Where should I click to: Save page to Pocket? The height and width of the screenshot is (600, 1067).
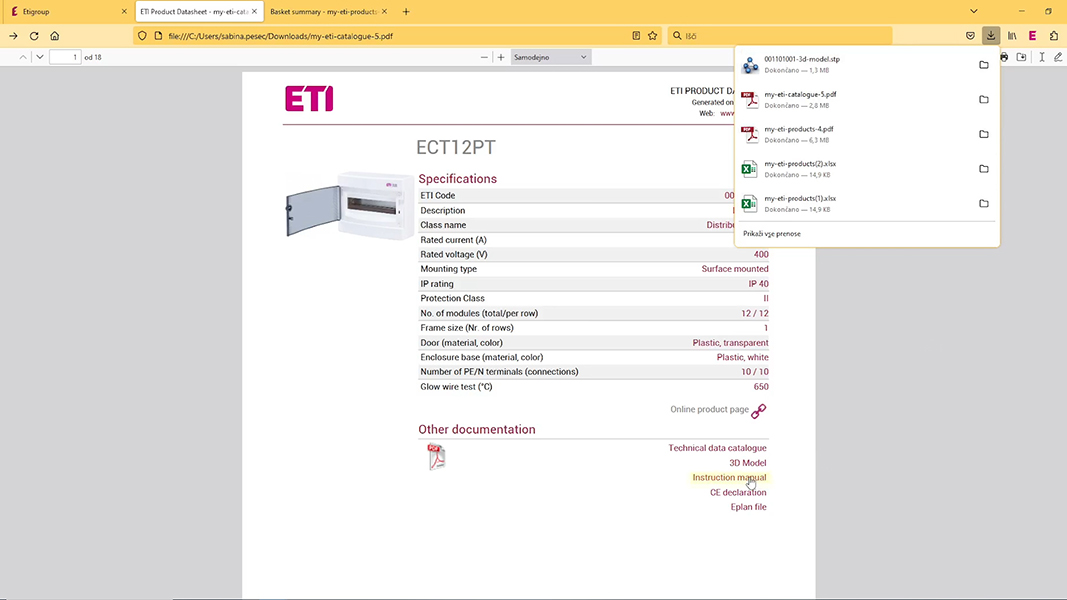click(x=969, y=35)
